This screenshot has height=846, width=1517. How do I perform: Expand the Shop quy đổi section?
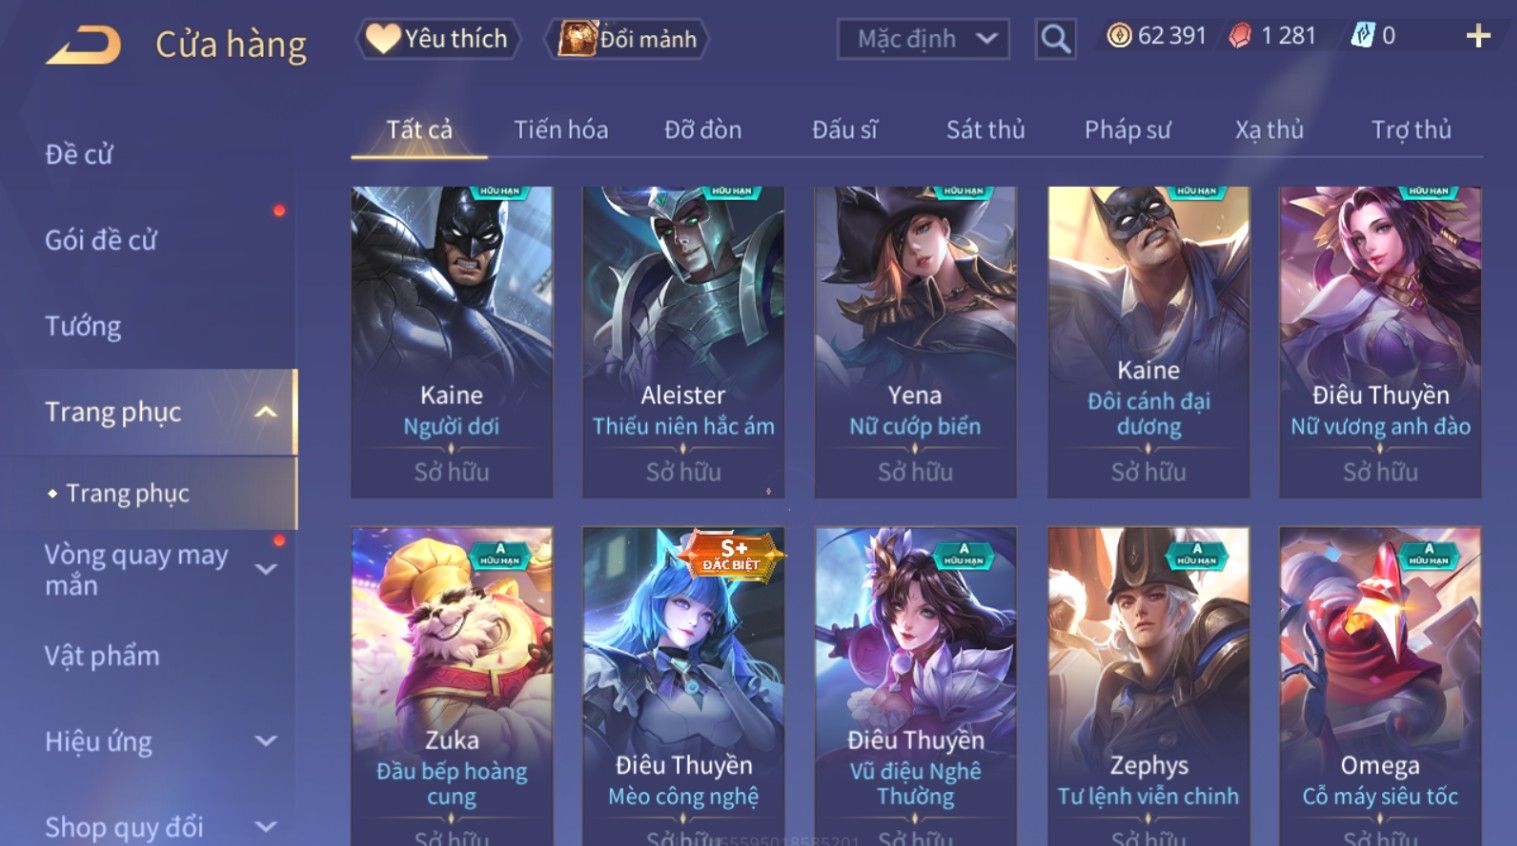pos(266,827)
